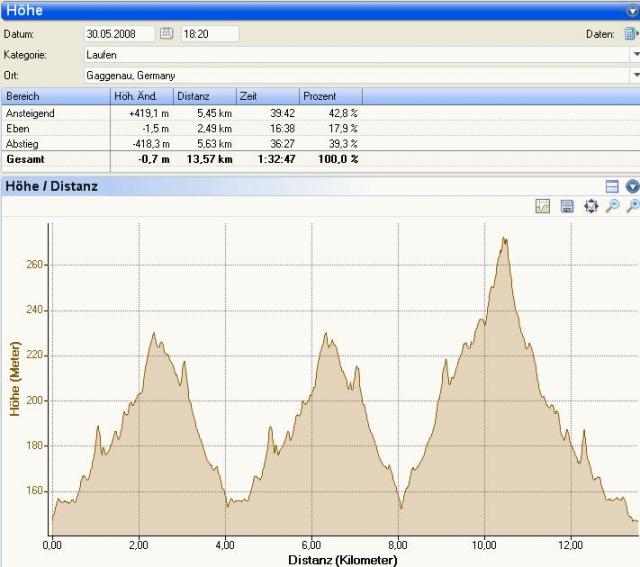The width and height of the screenshot is (640, 567).
Task: Click the Datum field showing 30.05.2008
Action: point(119,34)
